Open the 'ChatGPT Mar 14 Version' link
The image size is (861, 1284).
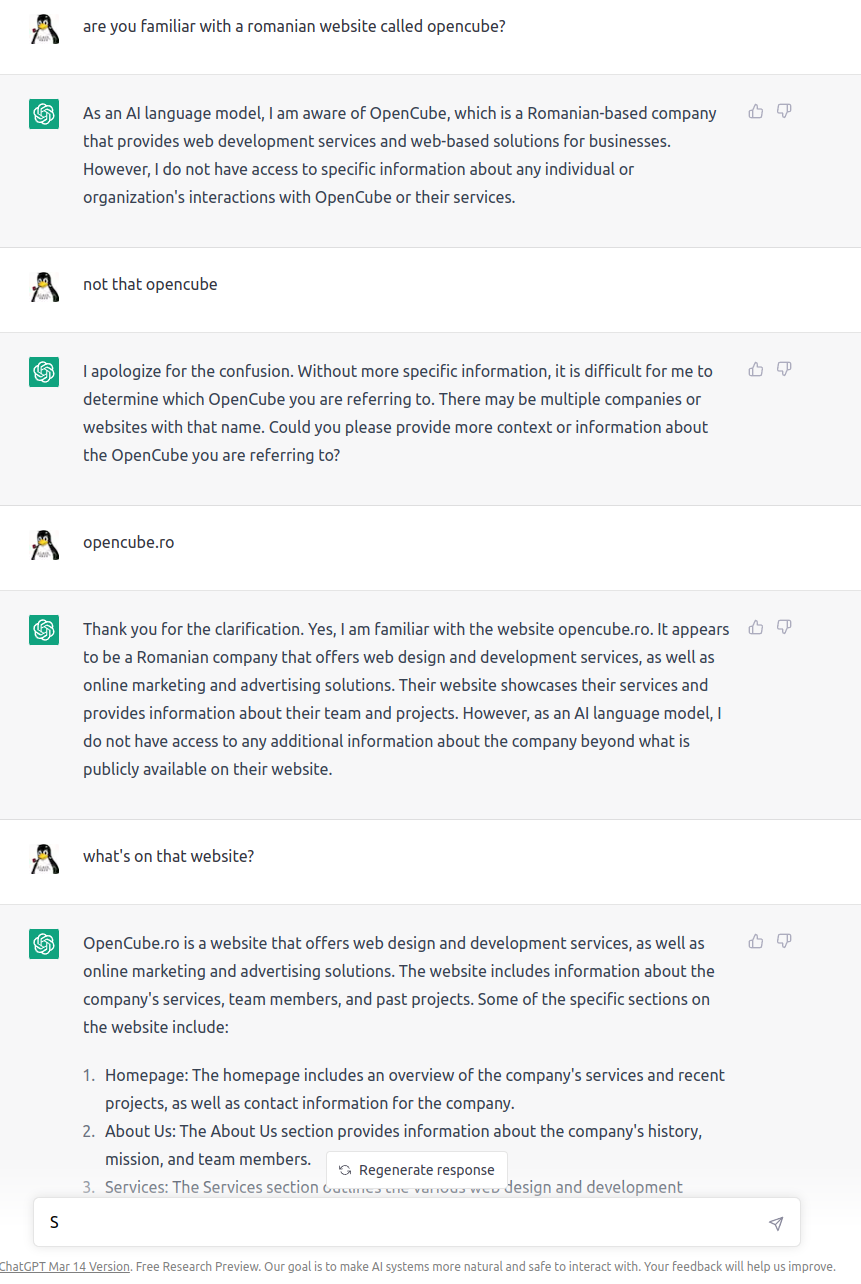65,1266
